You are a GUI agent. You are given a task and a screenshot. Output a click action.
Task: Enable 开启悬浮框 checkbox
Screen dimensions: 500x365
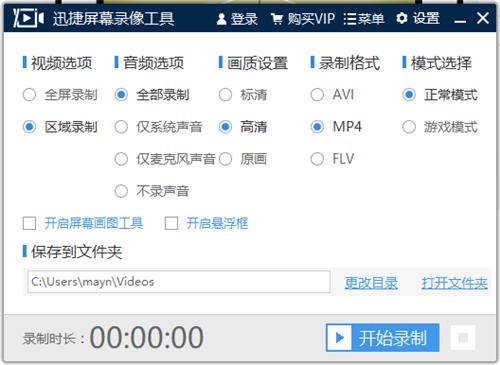(171, 223)
